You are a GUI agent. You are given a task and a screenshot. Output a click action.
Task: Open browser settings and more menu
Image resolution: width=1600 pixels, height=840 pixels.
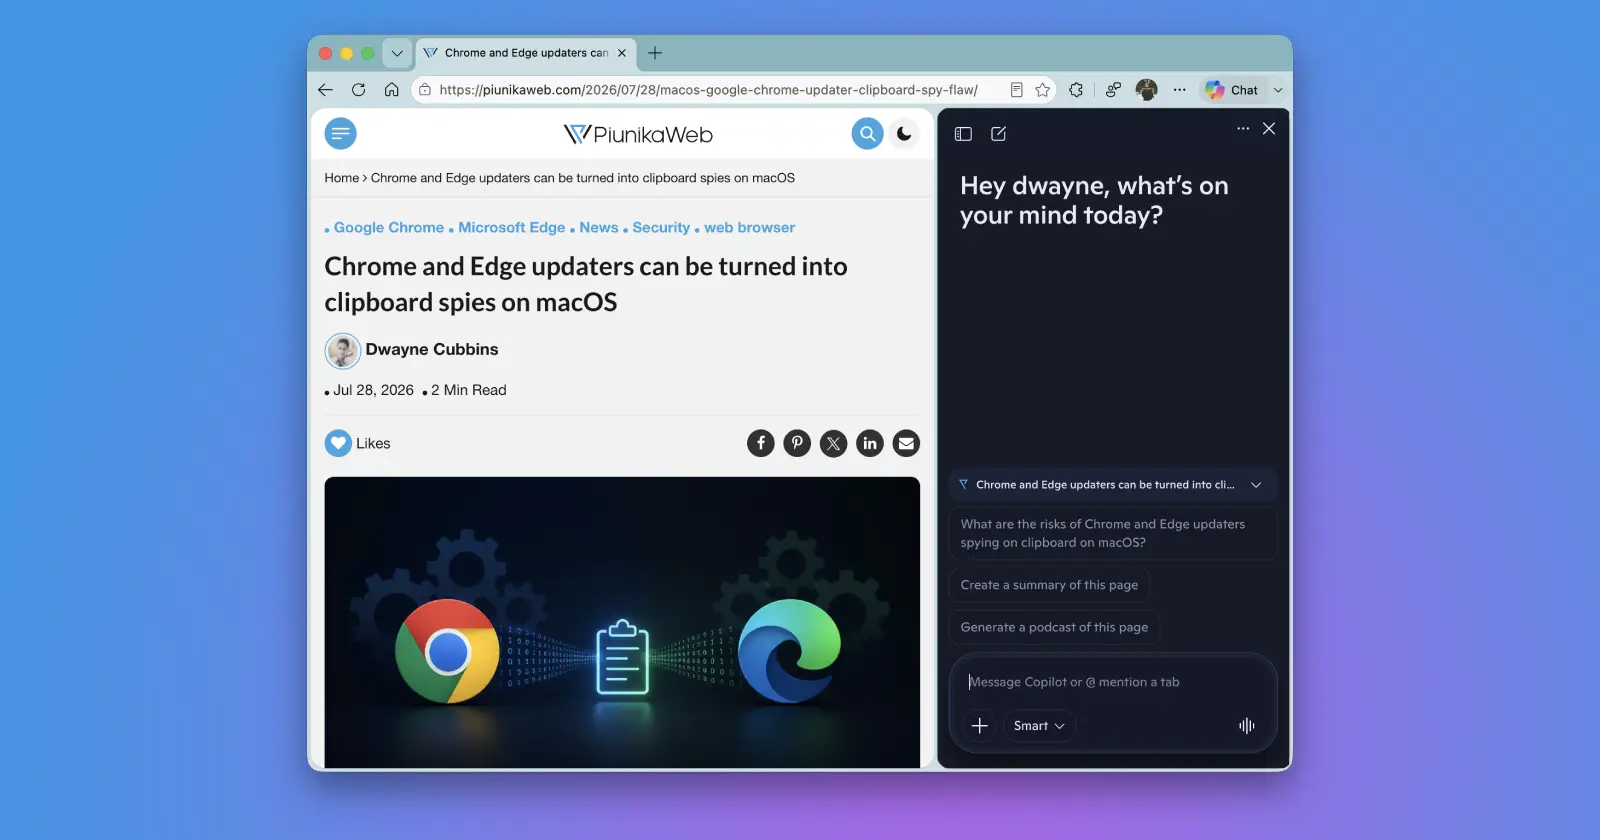point(1180,90)
